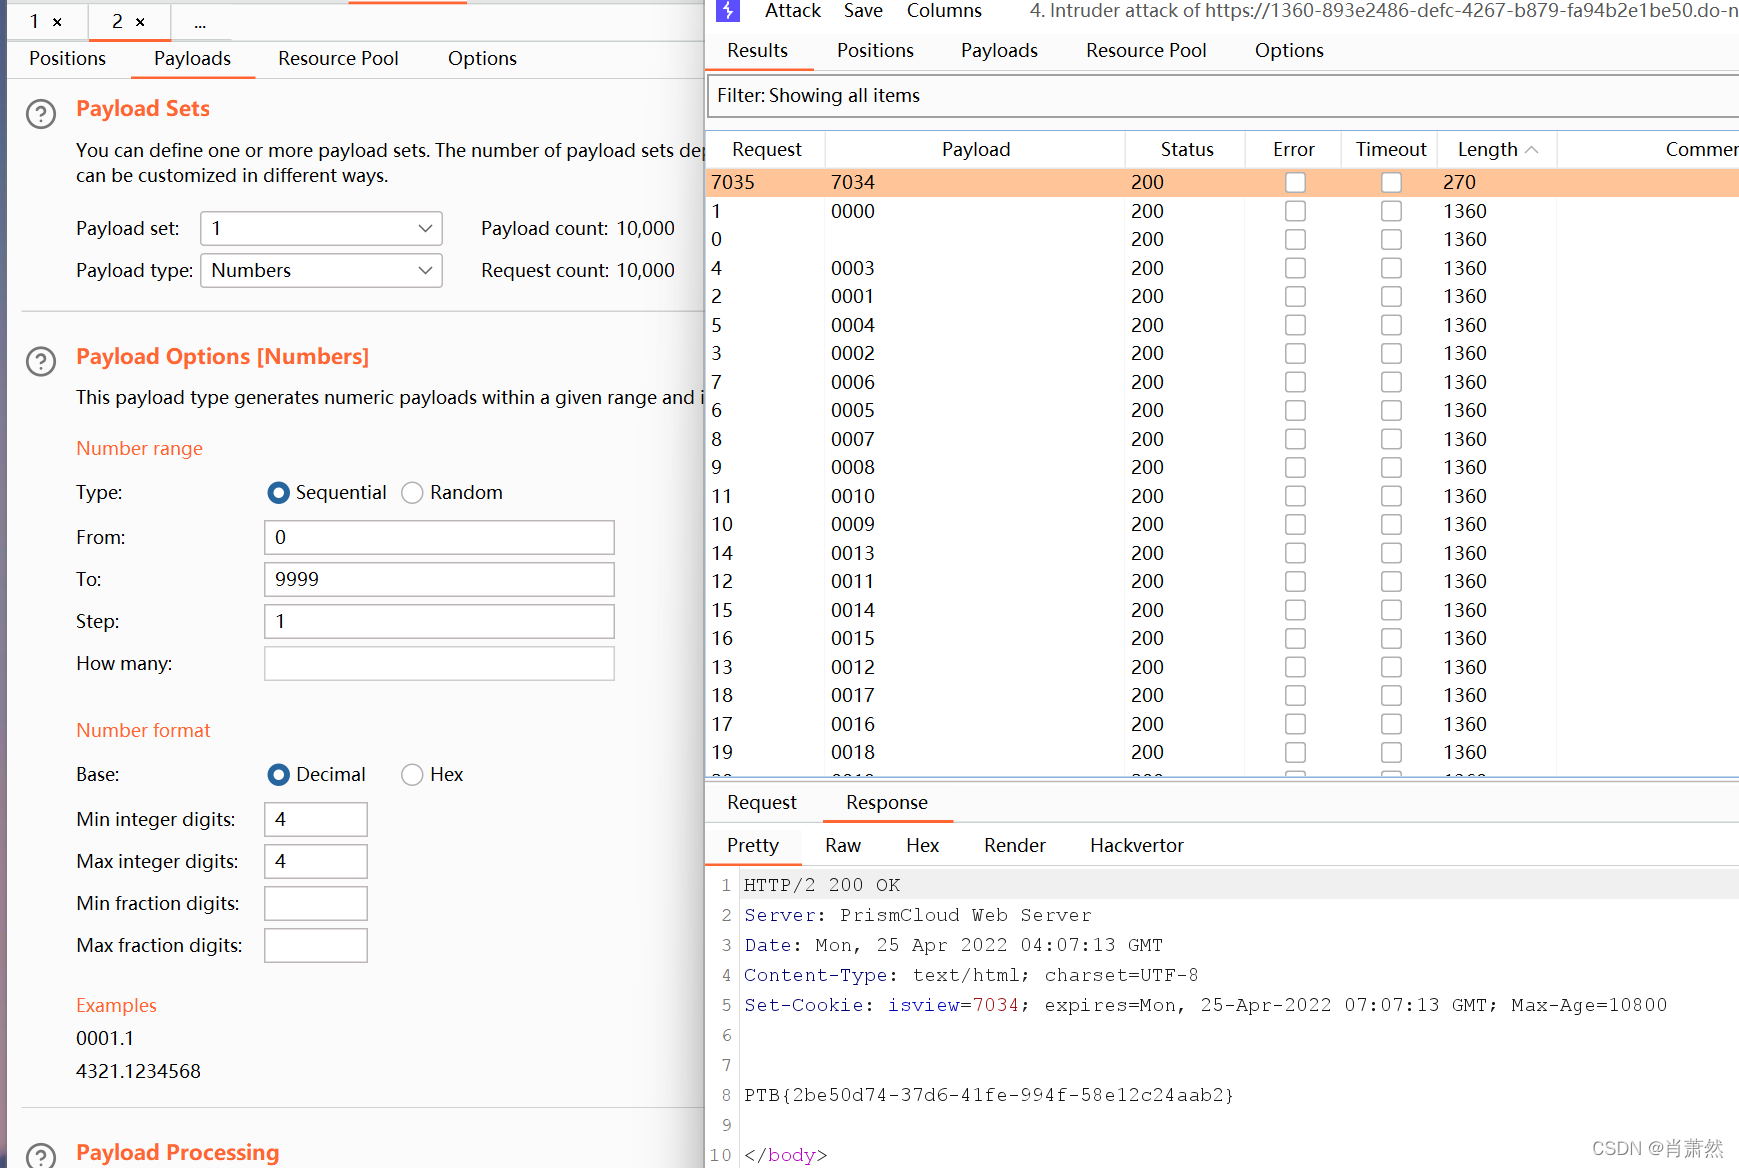Select result row with payload 0006
Viewport: 1739px width, 1168px height.
pos(1222,382)
